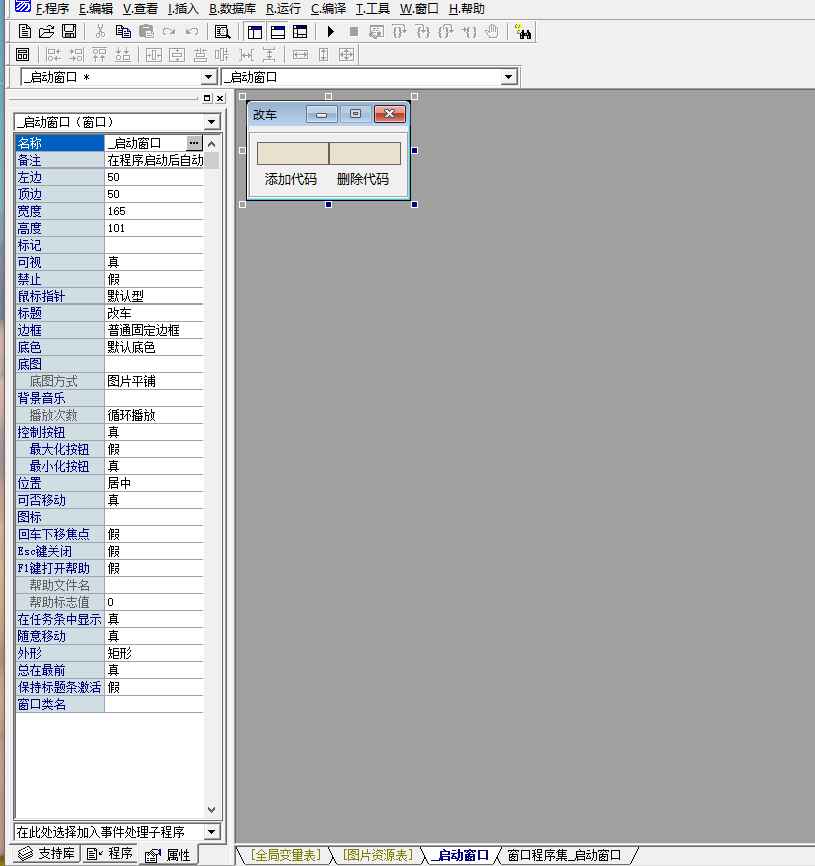Expand the right '_启动窗口' combo box

pos(509,77)
